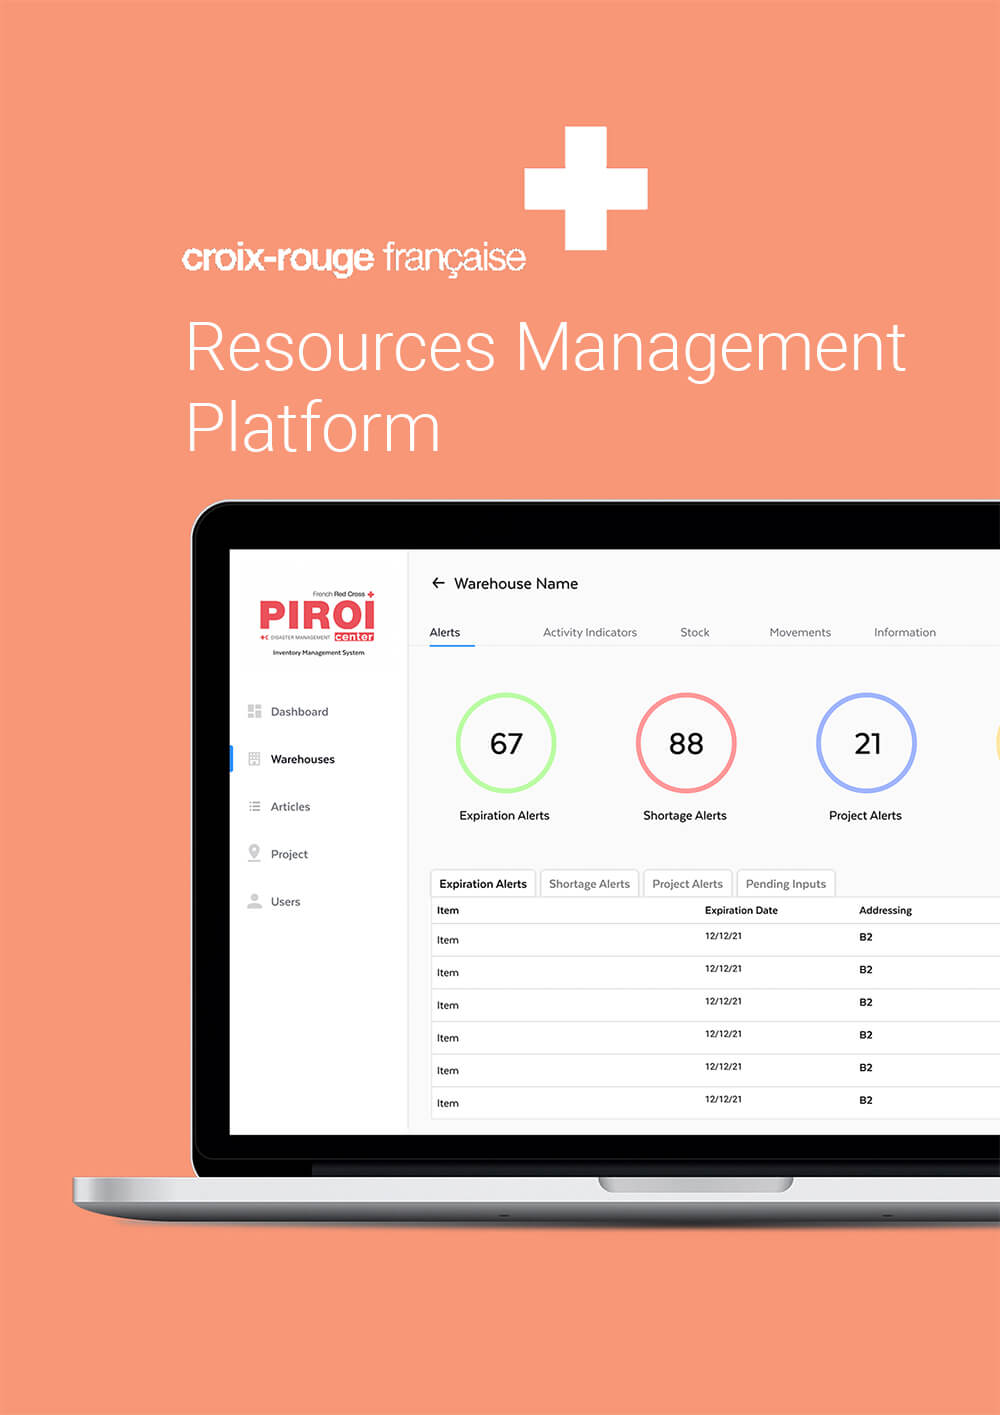Click the green 67 Expiration Alerts circle
This screenshot has width=1000, height=1415.
point(506,743)
